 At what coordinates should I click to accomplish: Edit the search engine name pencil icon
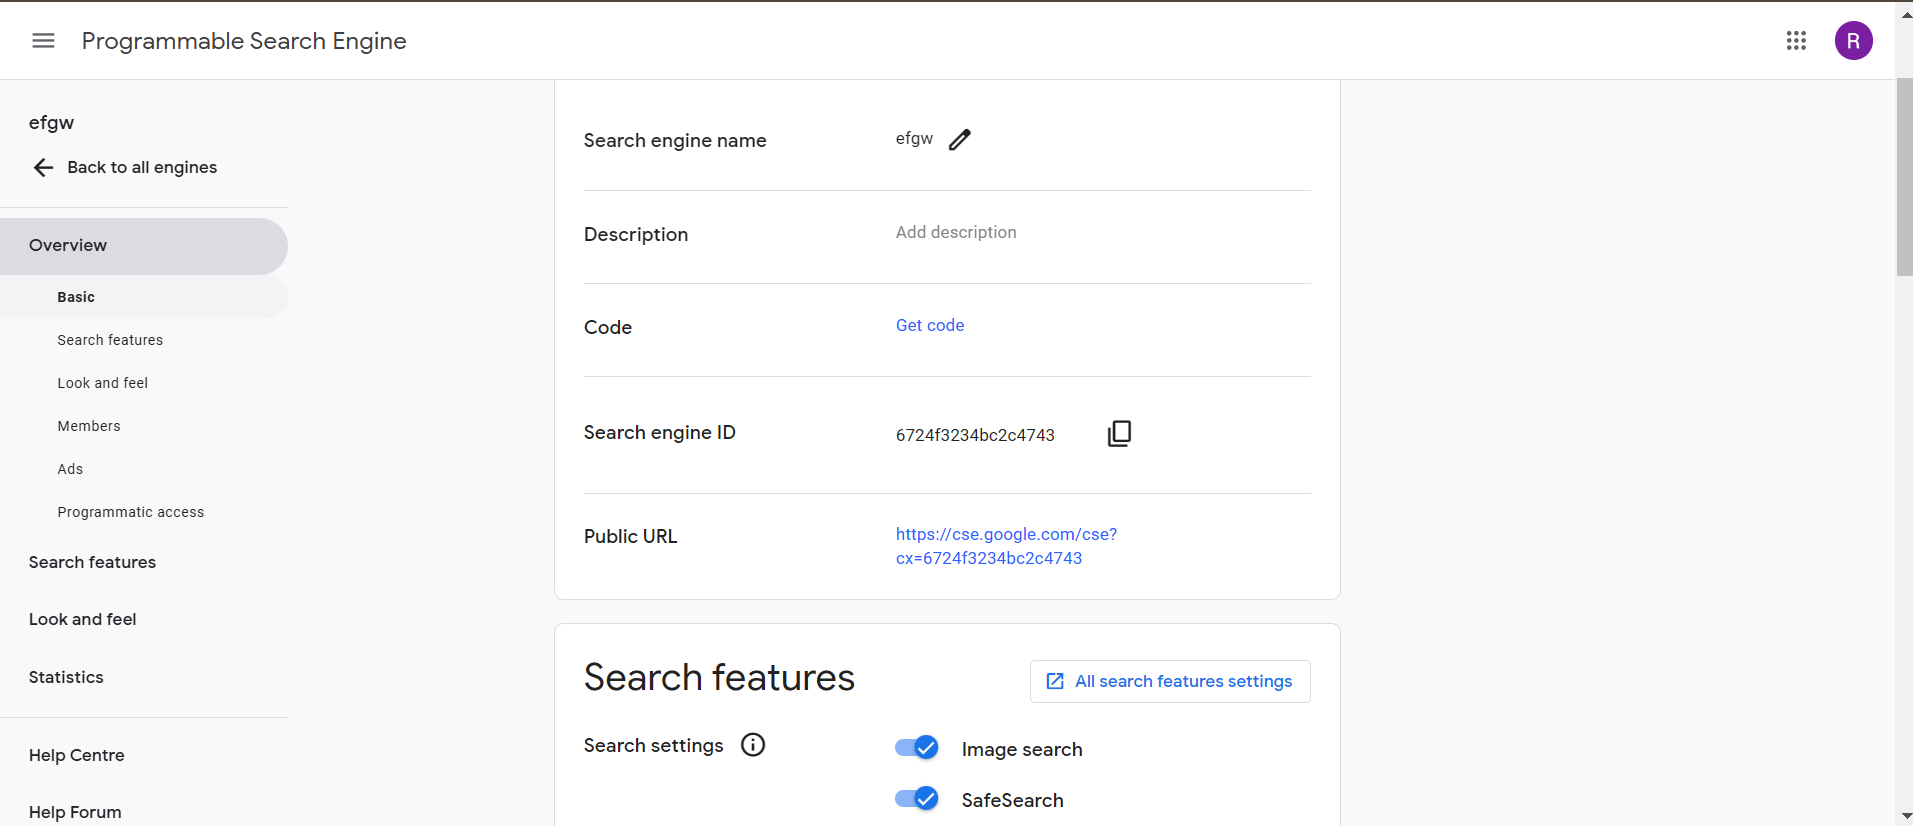960,140
